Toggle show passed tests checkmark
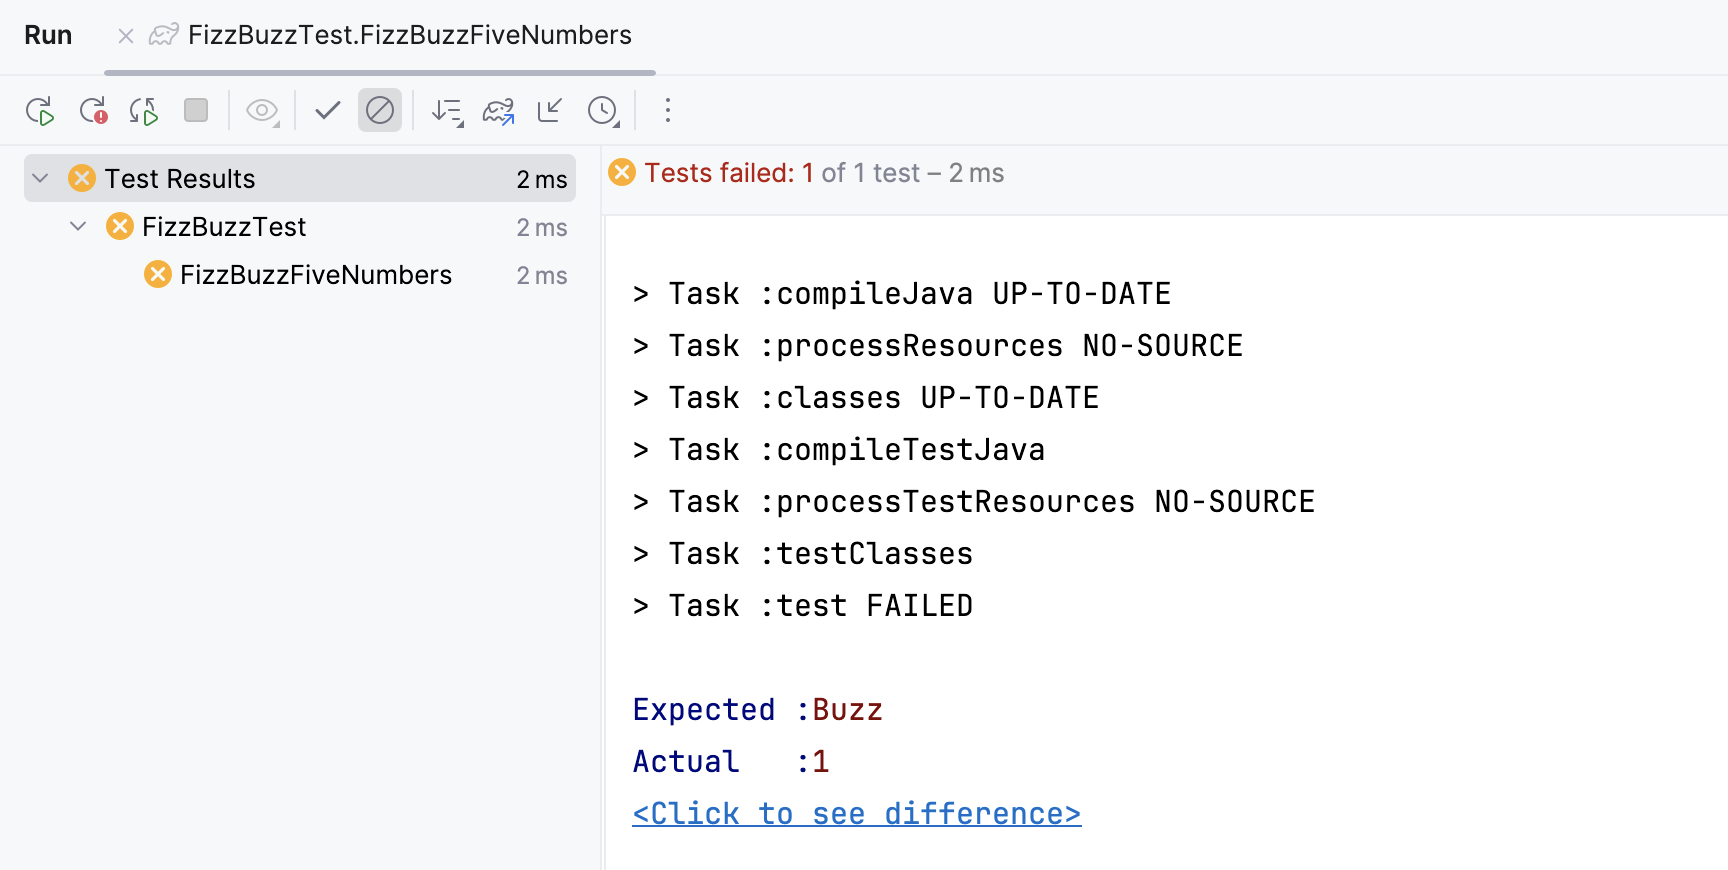The image size is (1728, 870). [328, 111]
